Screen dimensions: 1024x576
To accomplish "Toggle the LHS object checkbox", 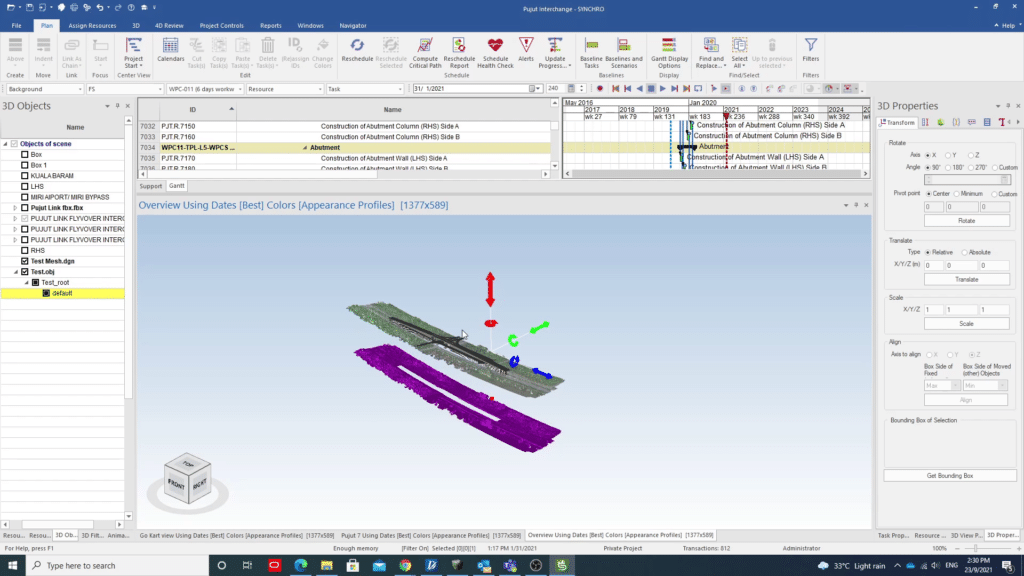I will pos(25,187).
